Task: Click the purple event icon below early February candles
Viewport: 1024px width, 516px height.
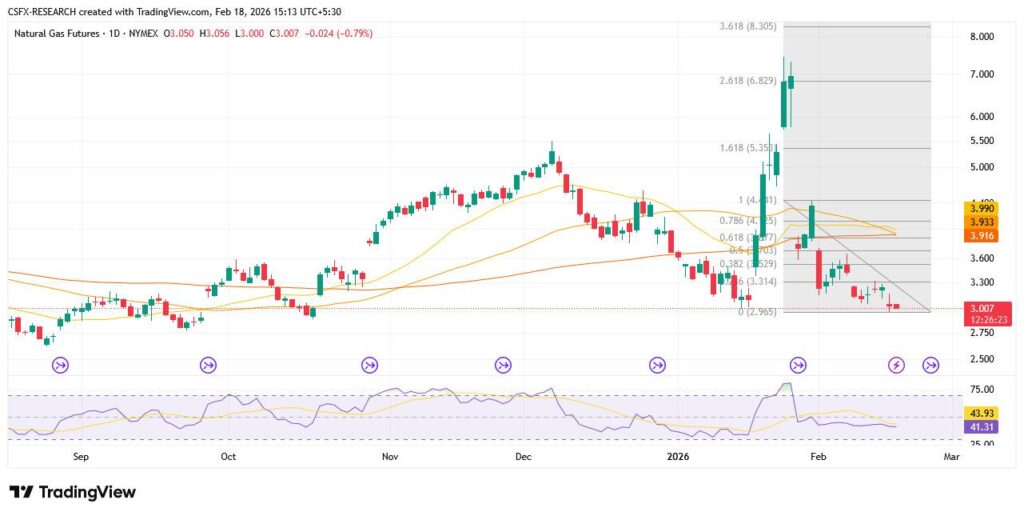Action: (x=797, y=365)
